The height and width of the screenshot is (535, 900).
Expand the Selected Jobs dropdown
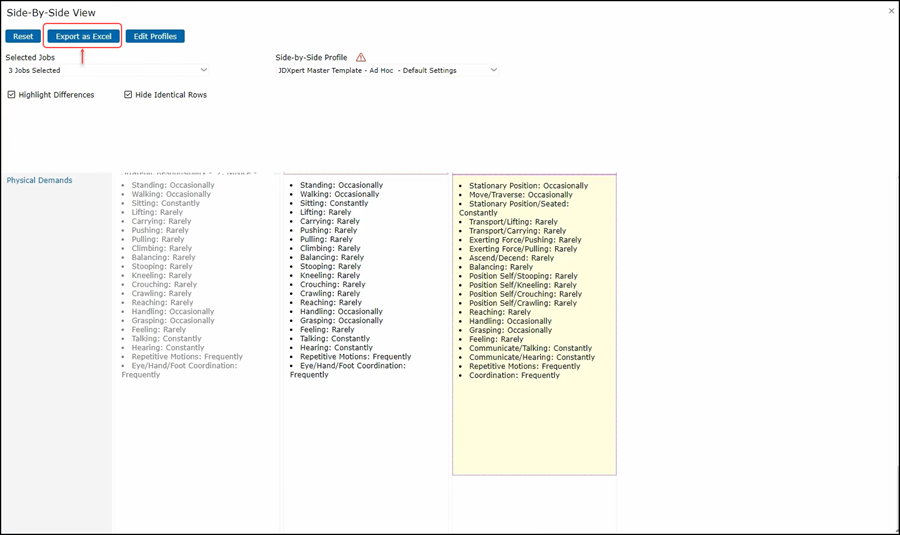[x=107, y=71]
